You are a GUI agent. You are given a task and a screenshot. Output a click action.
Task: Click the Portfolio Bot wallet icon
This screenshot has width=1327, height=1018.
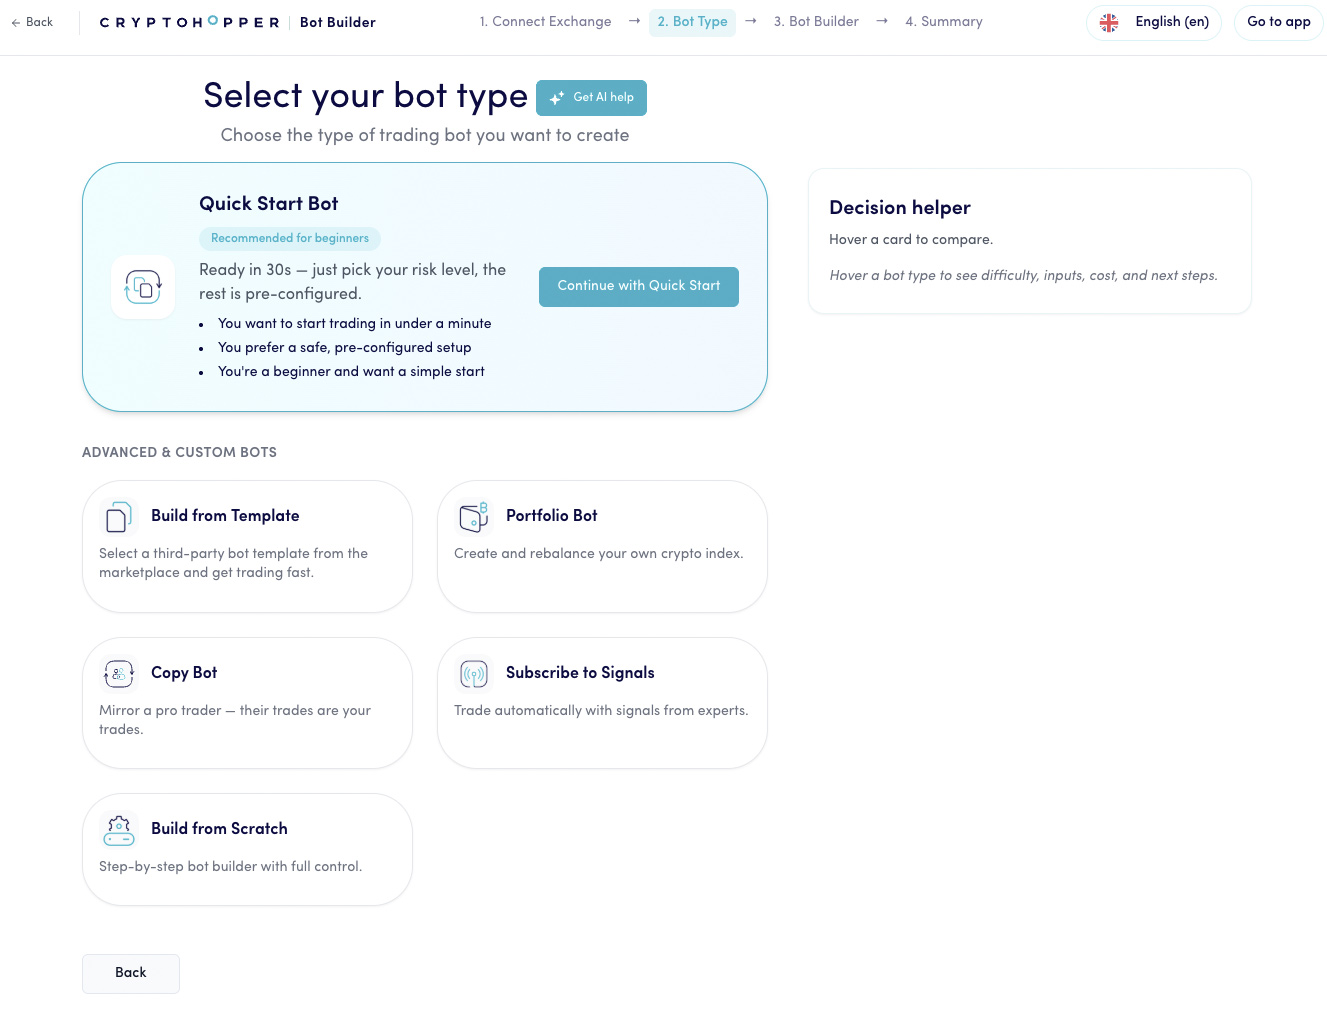click(x=473, y=517)
